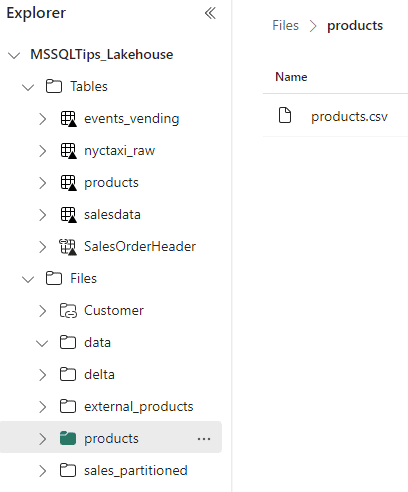Select the SalesOrderHeader table name
This screenshot has height=492, width=408.
(140, 247)
